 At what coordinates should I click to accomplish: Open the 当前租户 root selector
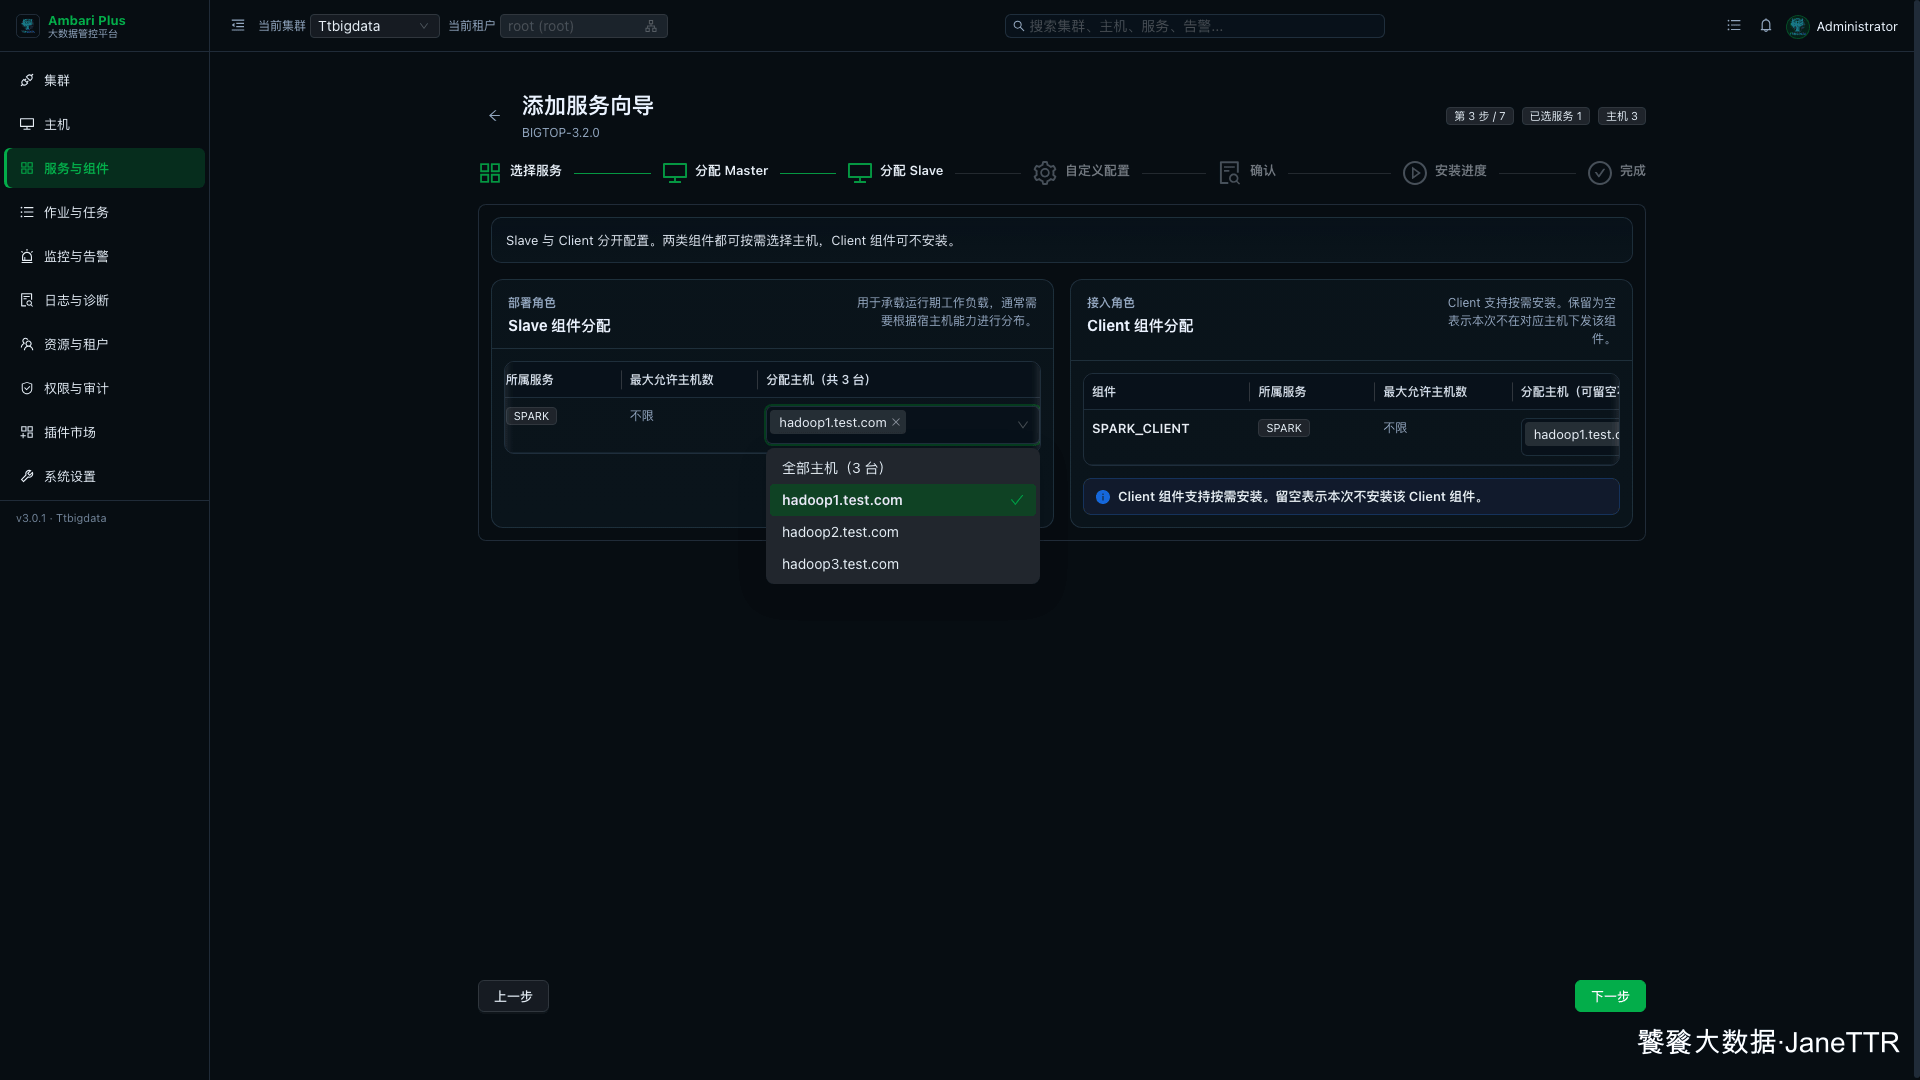point(583,26)
